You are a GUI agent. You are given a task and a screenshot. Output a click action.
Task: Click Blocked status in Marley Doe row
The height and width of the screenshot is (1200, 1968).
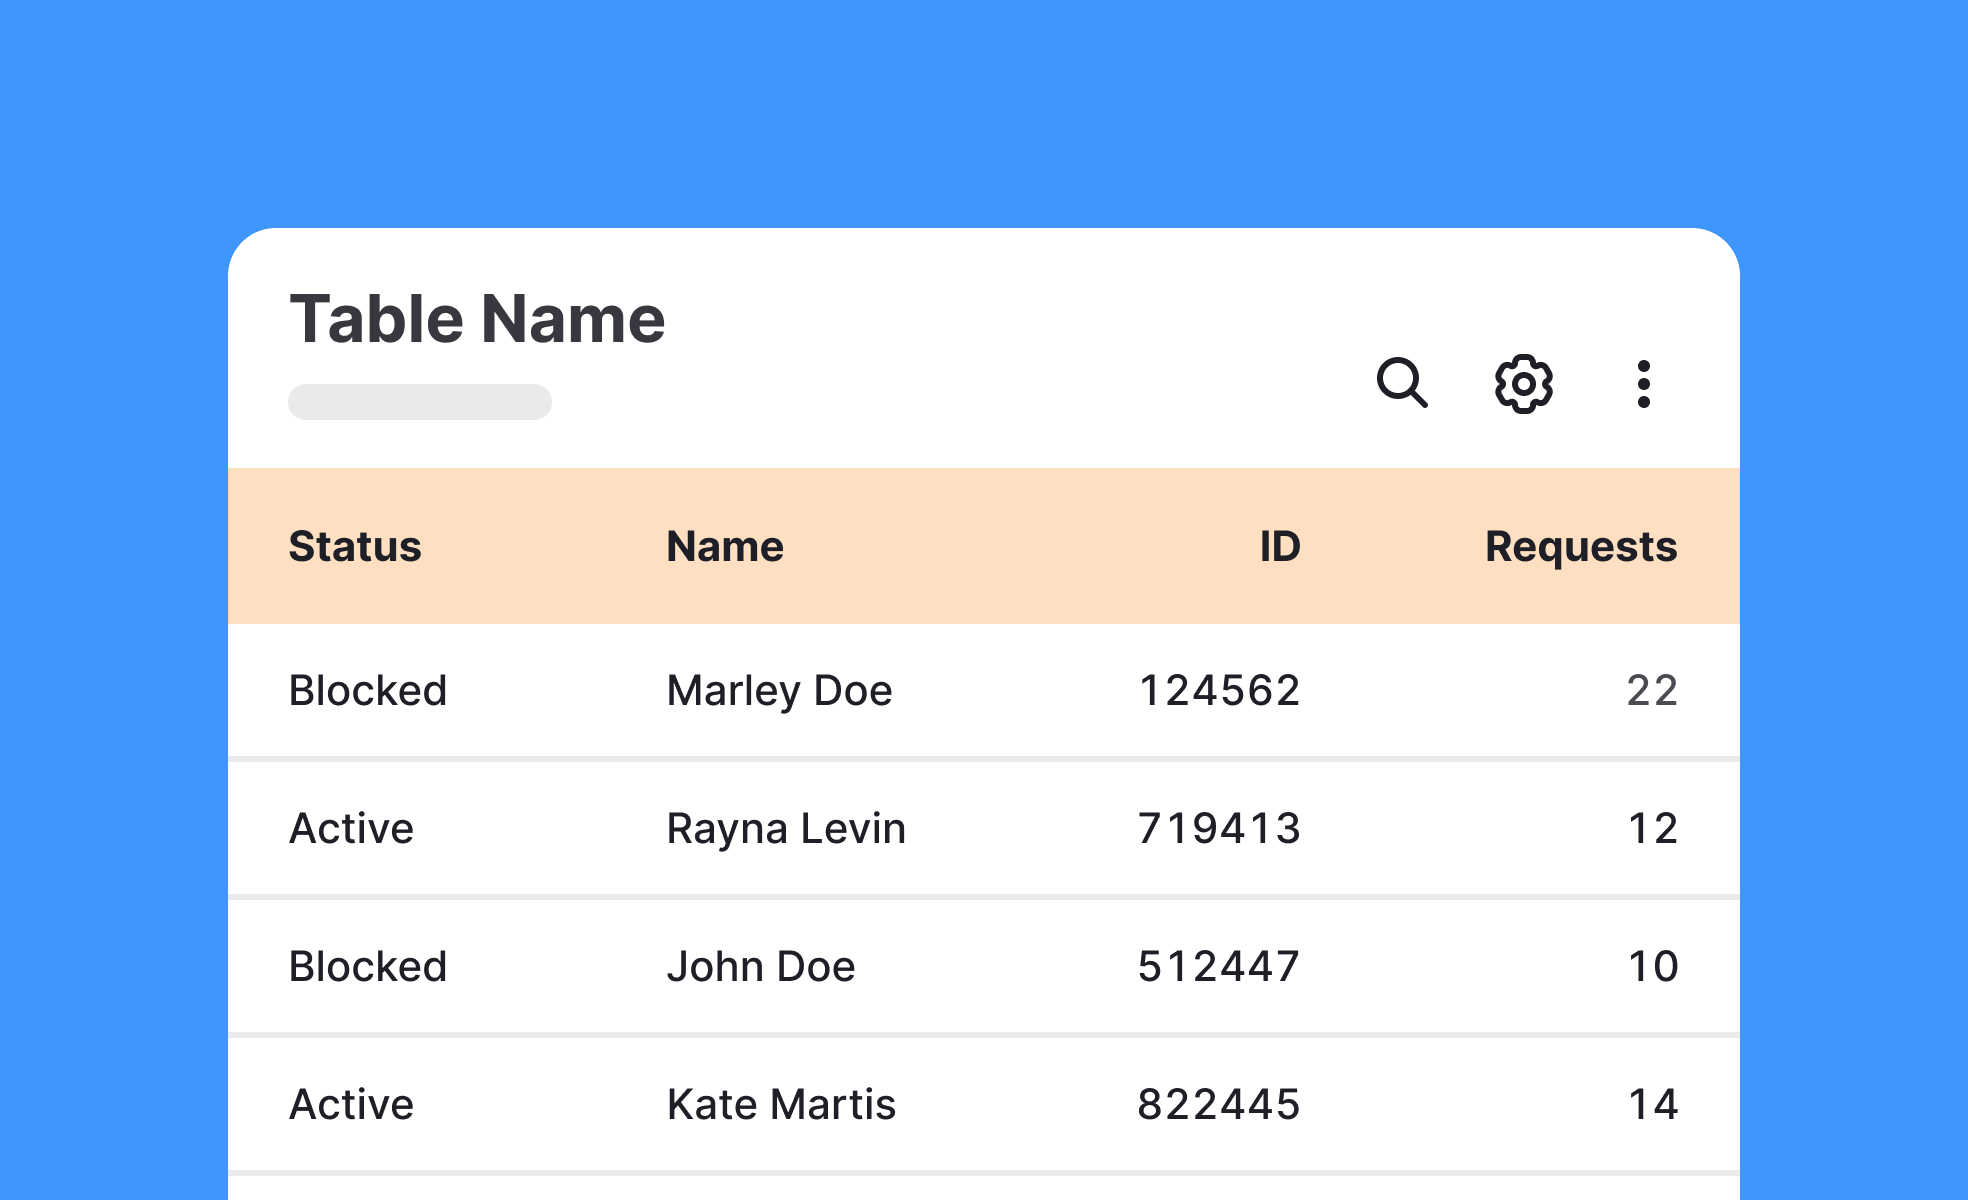pyautogui.click(x=368, y=691)
